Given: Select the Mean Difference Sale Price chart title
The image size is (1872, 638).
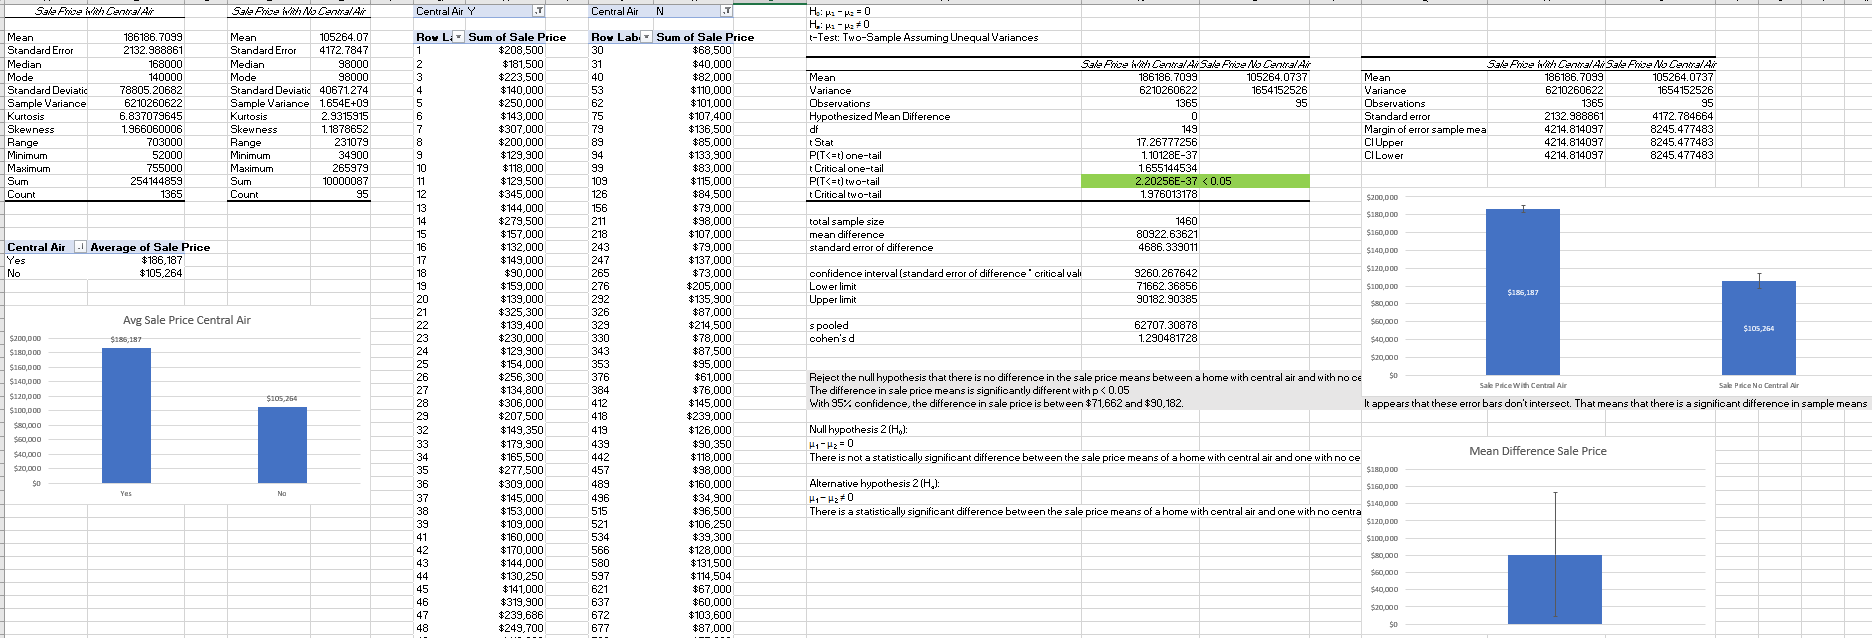Looking at the screenshot, I should (1538, 451).
